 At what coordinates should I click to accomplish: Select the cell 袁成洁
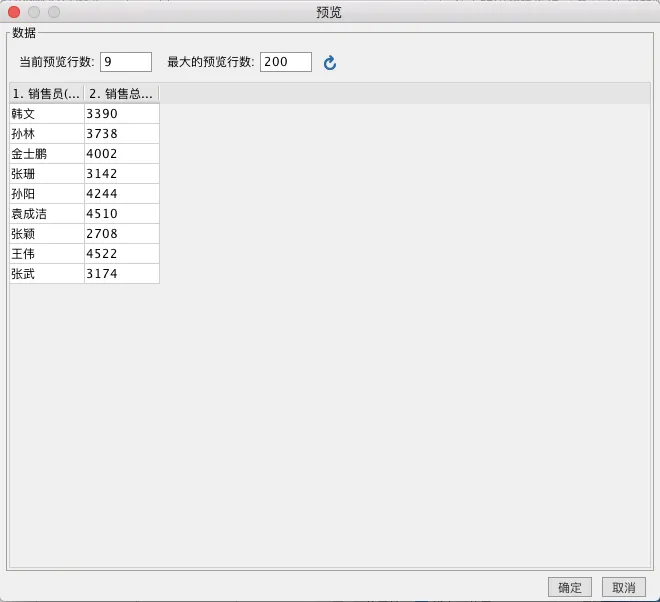pos(47,213)
